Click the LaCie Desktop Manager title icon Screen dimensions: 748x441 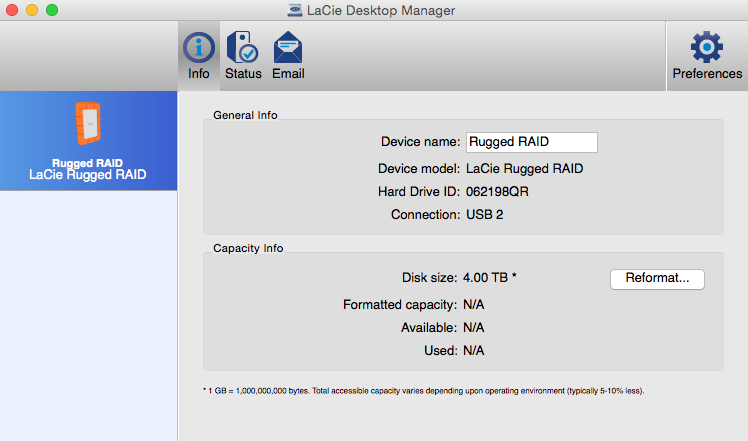coord(295,10)
